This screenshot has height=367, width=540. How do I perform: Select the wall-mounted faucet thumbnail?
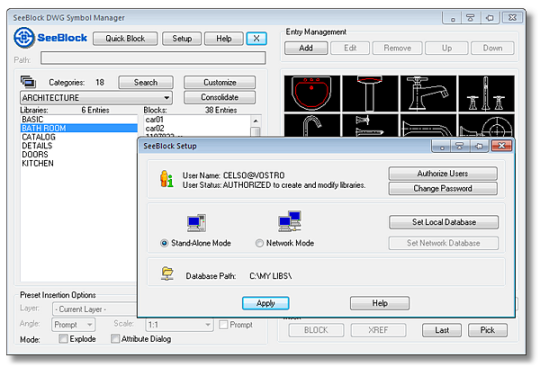tap(370, 126)
